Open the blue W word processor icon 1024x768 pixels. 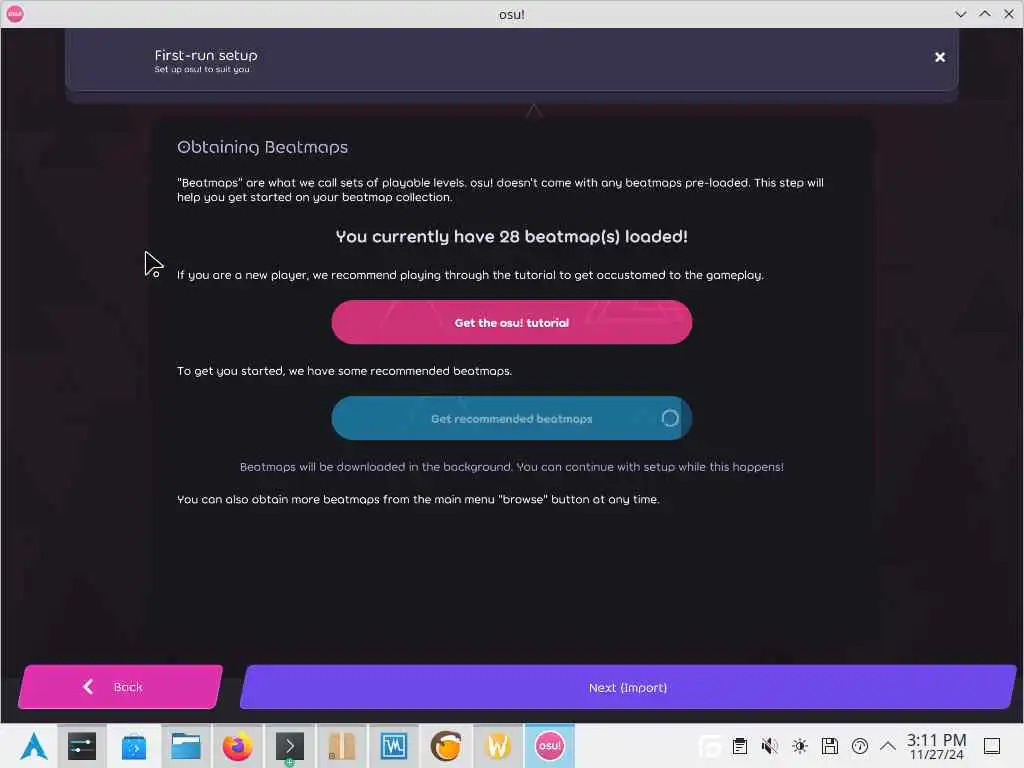pos(394,746)
